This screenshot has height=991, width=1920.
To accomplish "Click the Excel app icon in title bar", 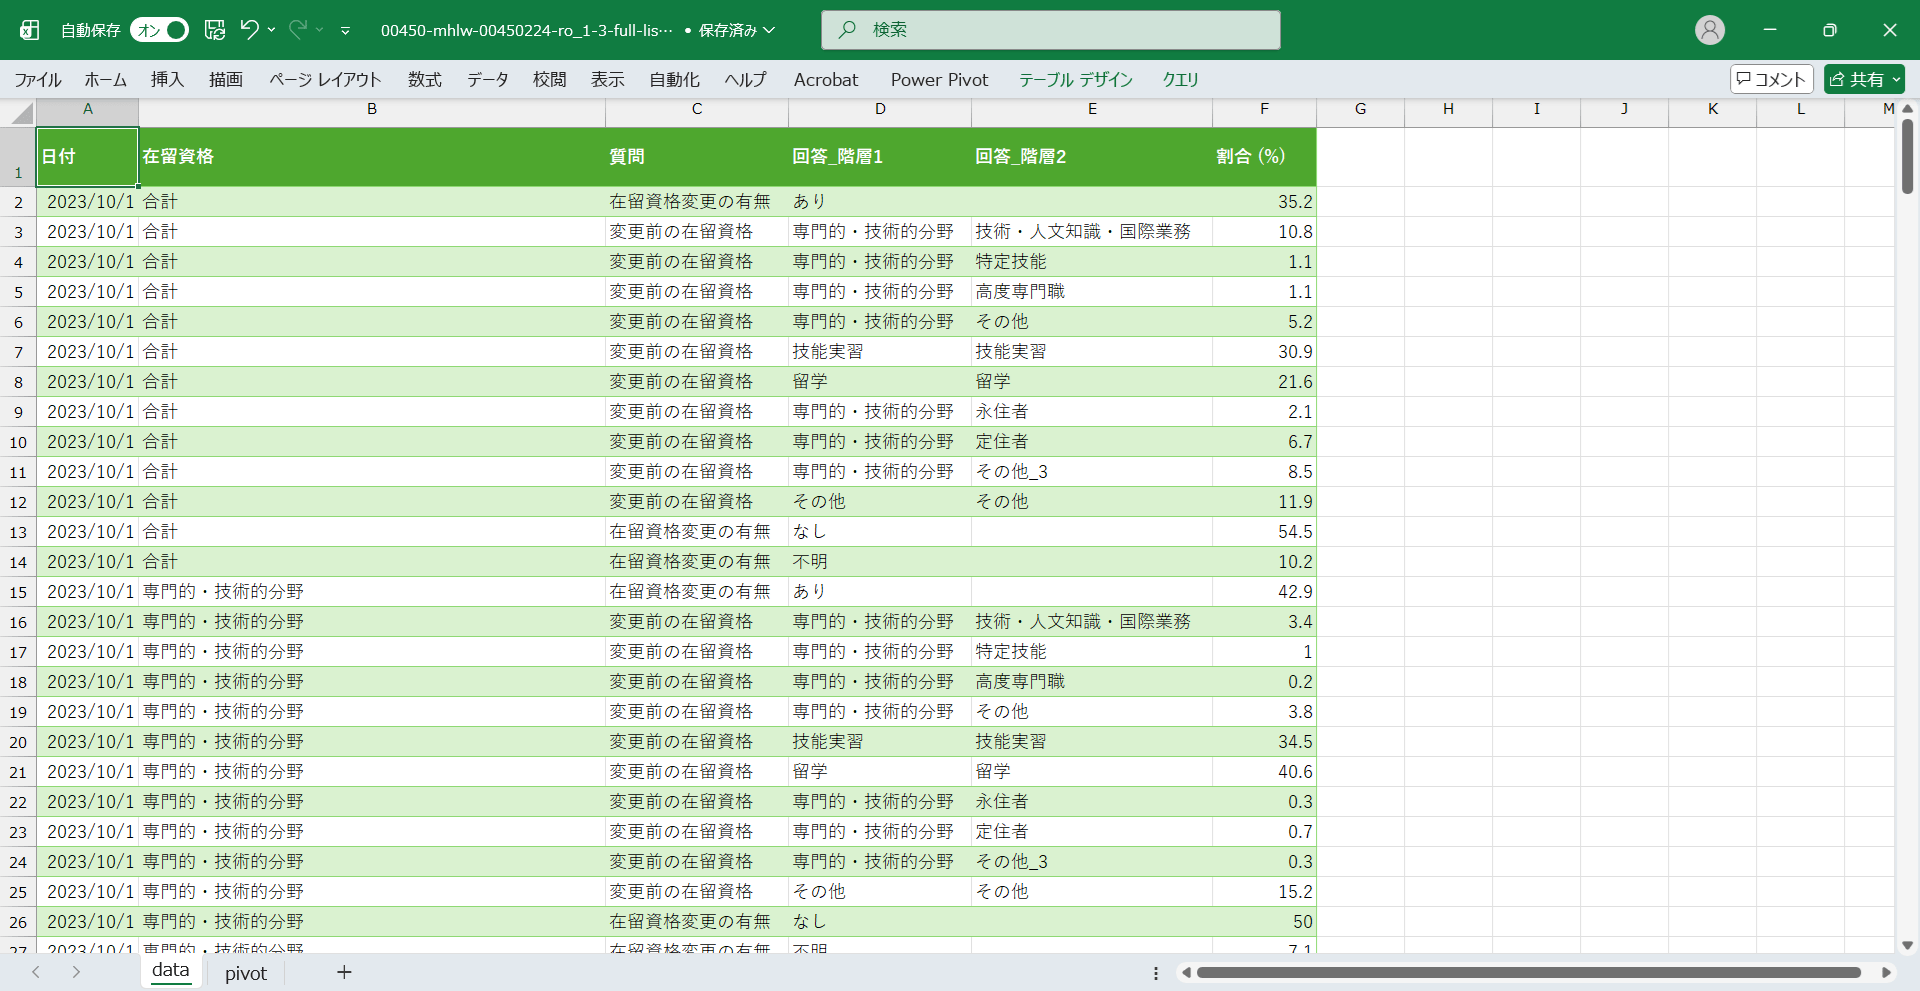I will [x=30, y=30].
